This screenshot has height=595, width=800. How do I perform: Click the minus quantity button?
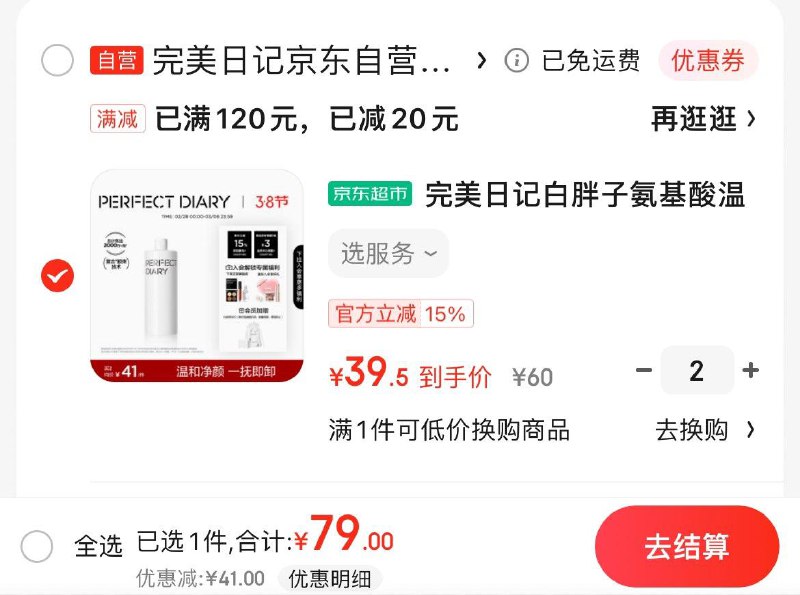(x=644, y=370)
